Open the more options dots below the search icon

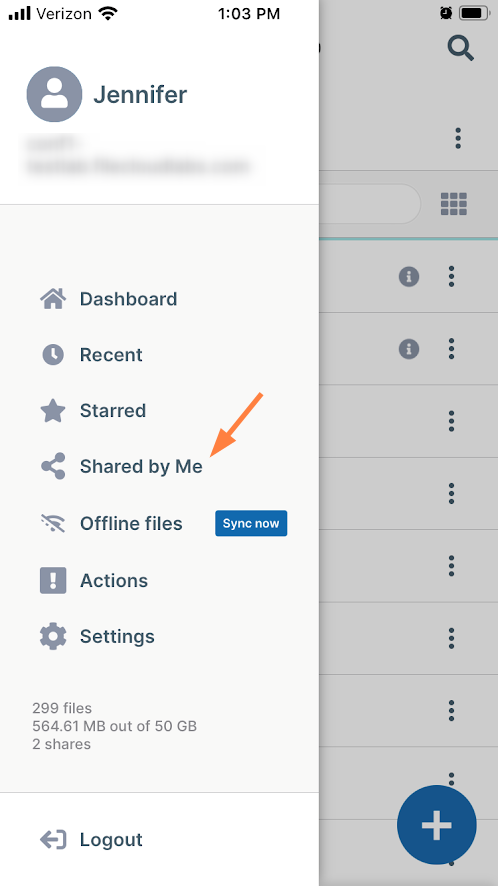(x=458, y=138)
